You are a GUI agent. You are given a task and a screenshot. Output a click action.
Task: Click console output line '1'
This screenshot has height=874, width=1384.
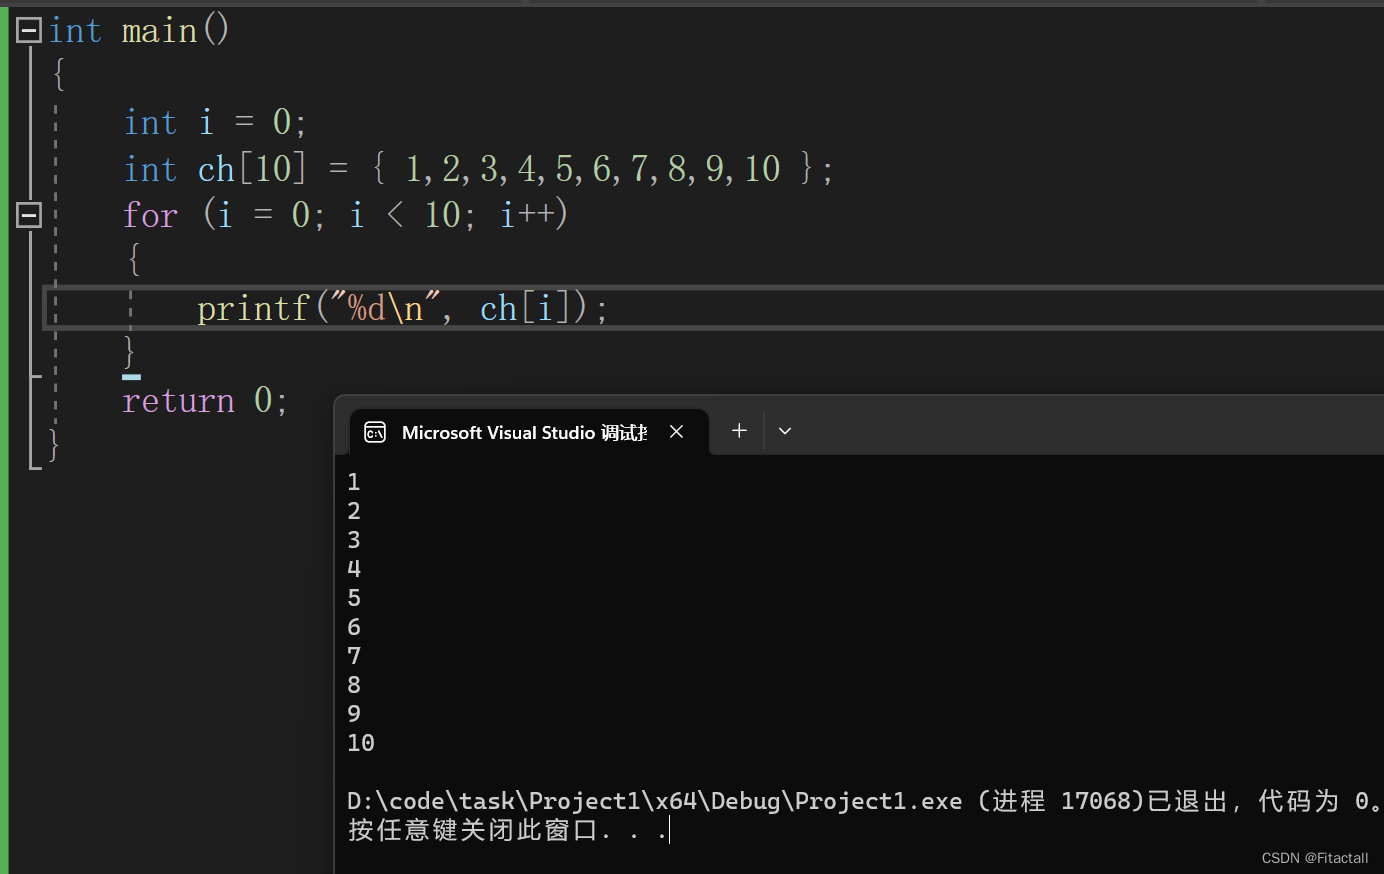coord(354,482)
